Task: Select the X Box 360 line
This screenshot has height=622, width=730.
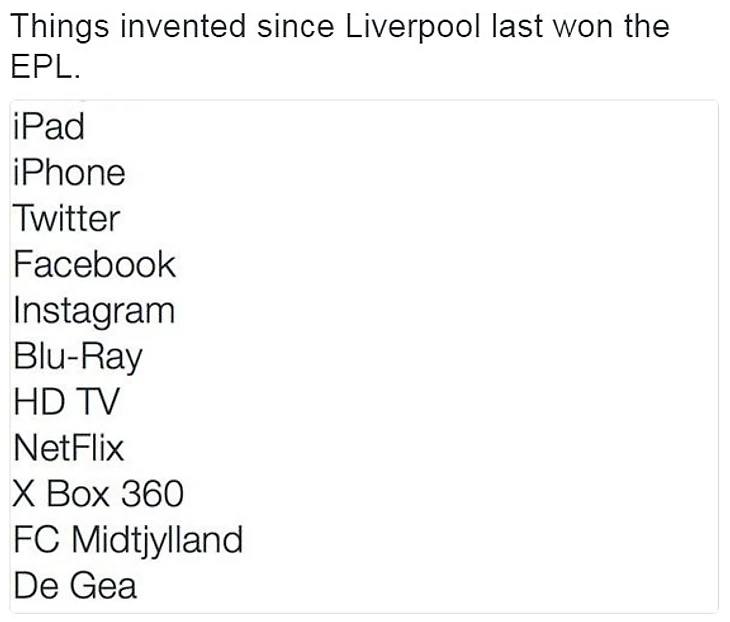Action: pyautogui.click(x=98, y=493)
